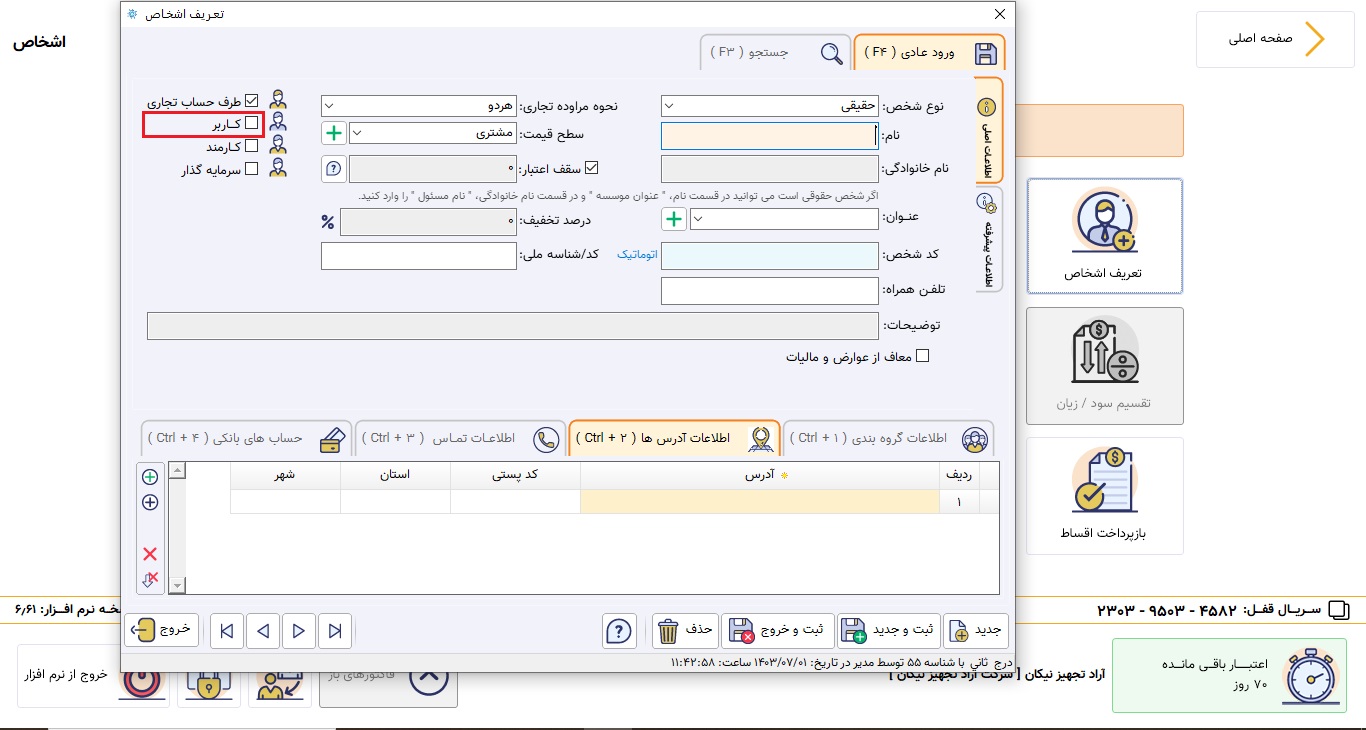Insert row with black plus icon

pyautogui.click(x=150, y=502)
